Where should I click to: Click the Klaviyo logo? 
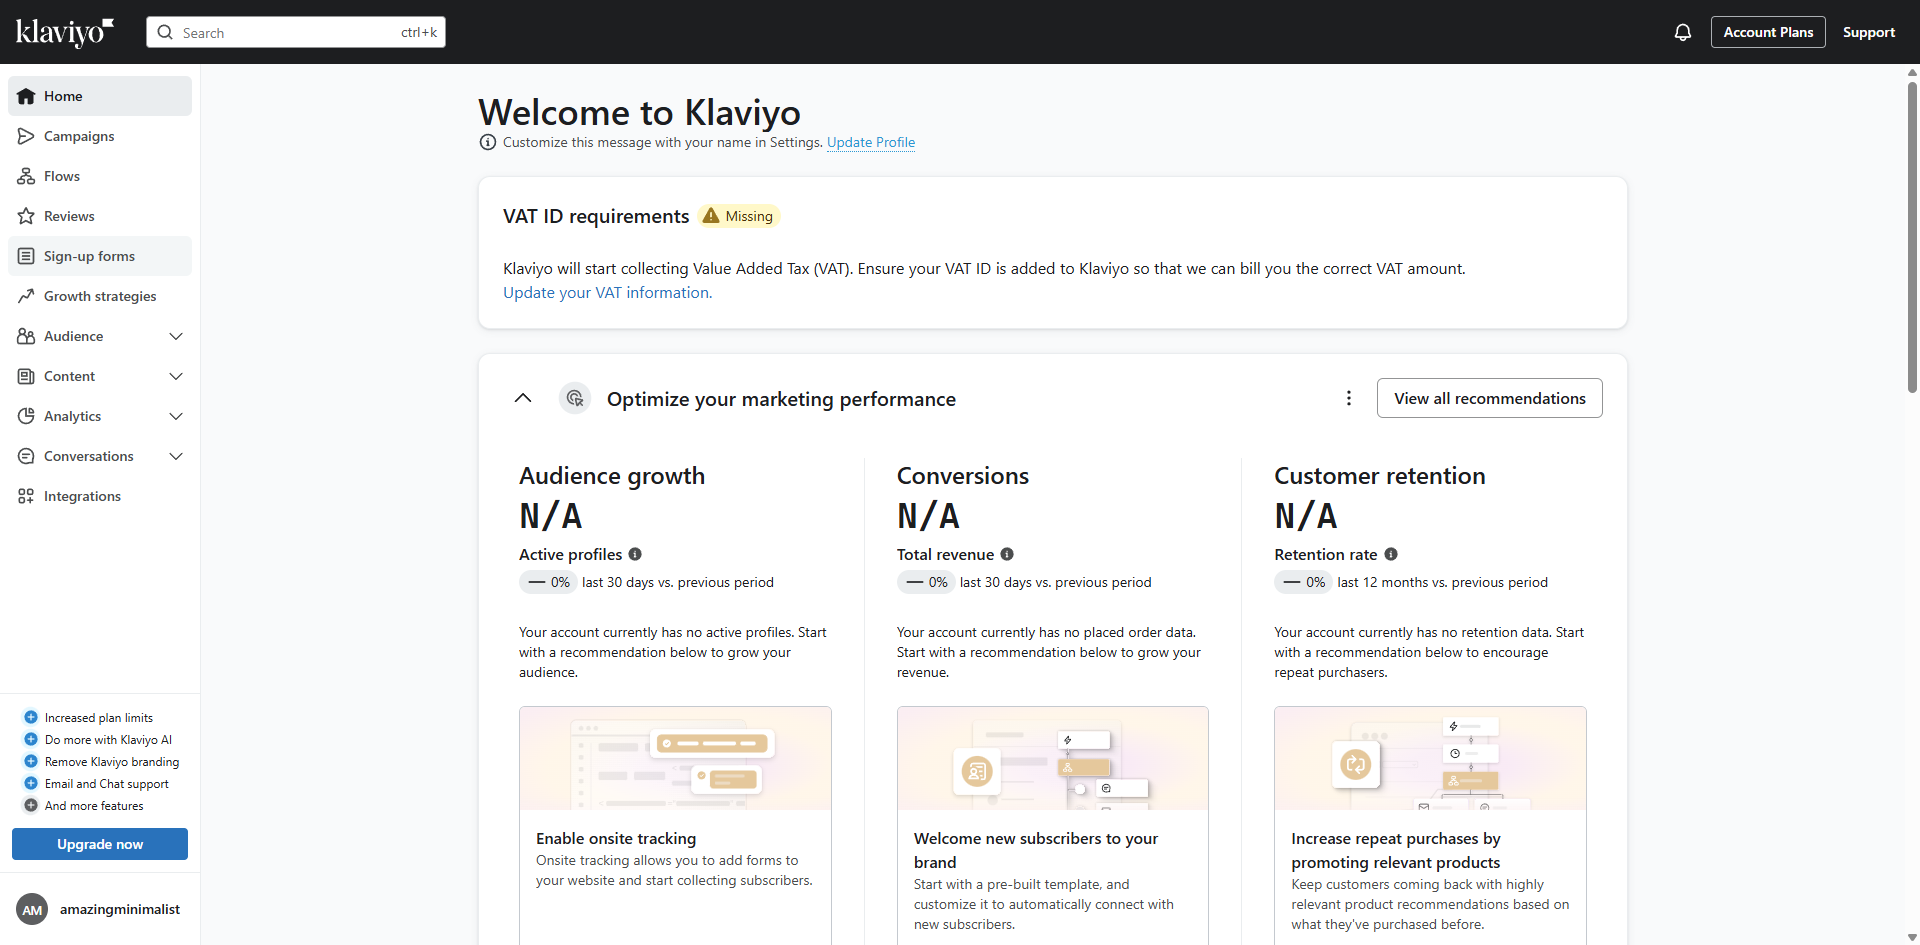[x=62, y=32]
